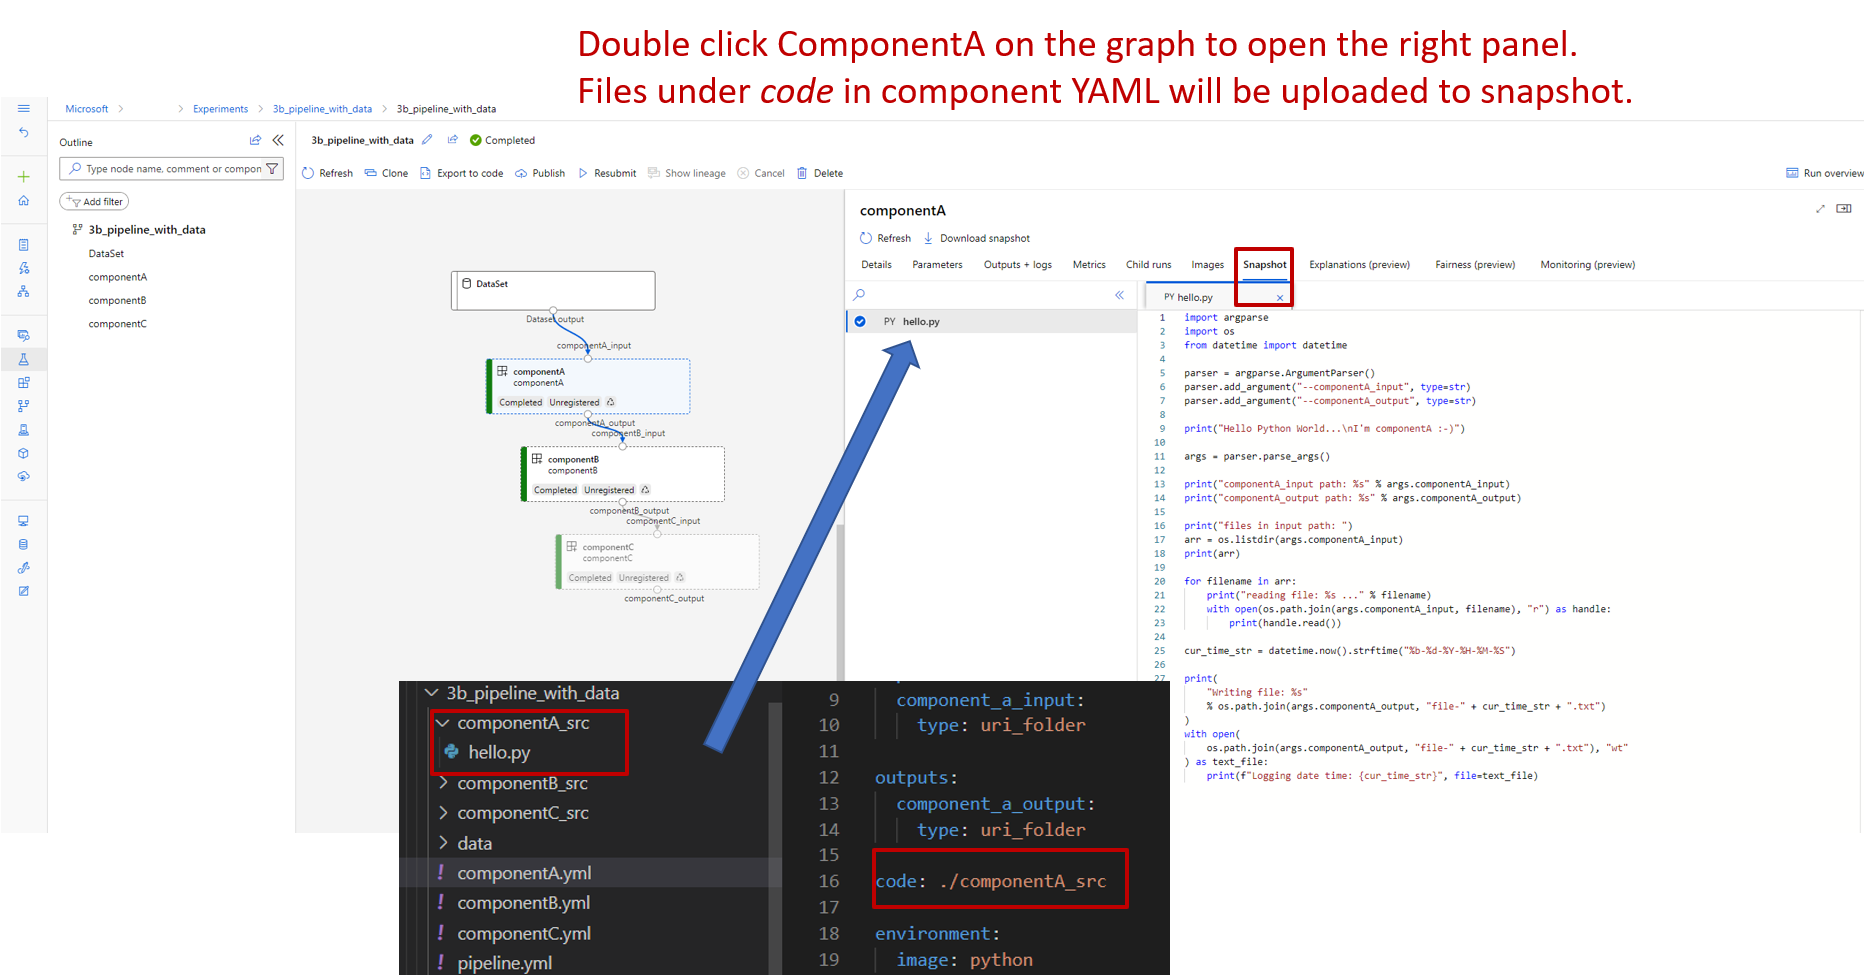The image size is (1864, 975).
Task: Click share icon beside pipeline title
Action: tap(453, 140)
